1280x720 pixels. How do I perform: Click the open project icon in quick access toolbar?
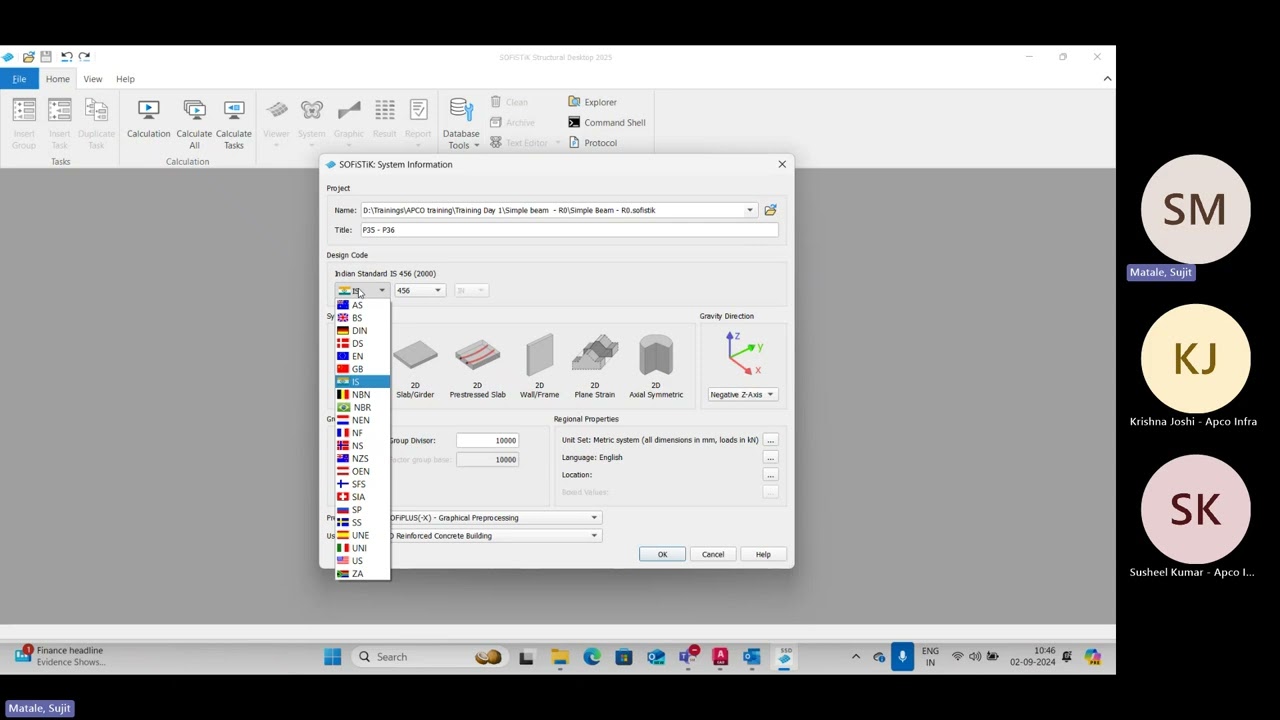coord(29,57)
